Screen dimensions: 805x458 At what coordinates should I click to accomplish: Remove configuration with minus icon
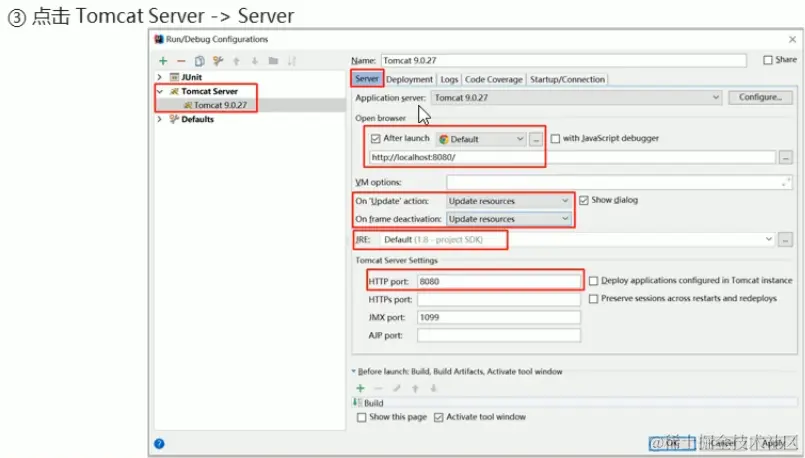[x=181, y=61]
